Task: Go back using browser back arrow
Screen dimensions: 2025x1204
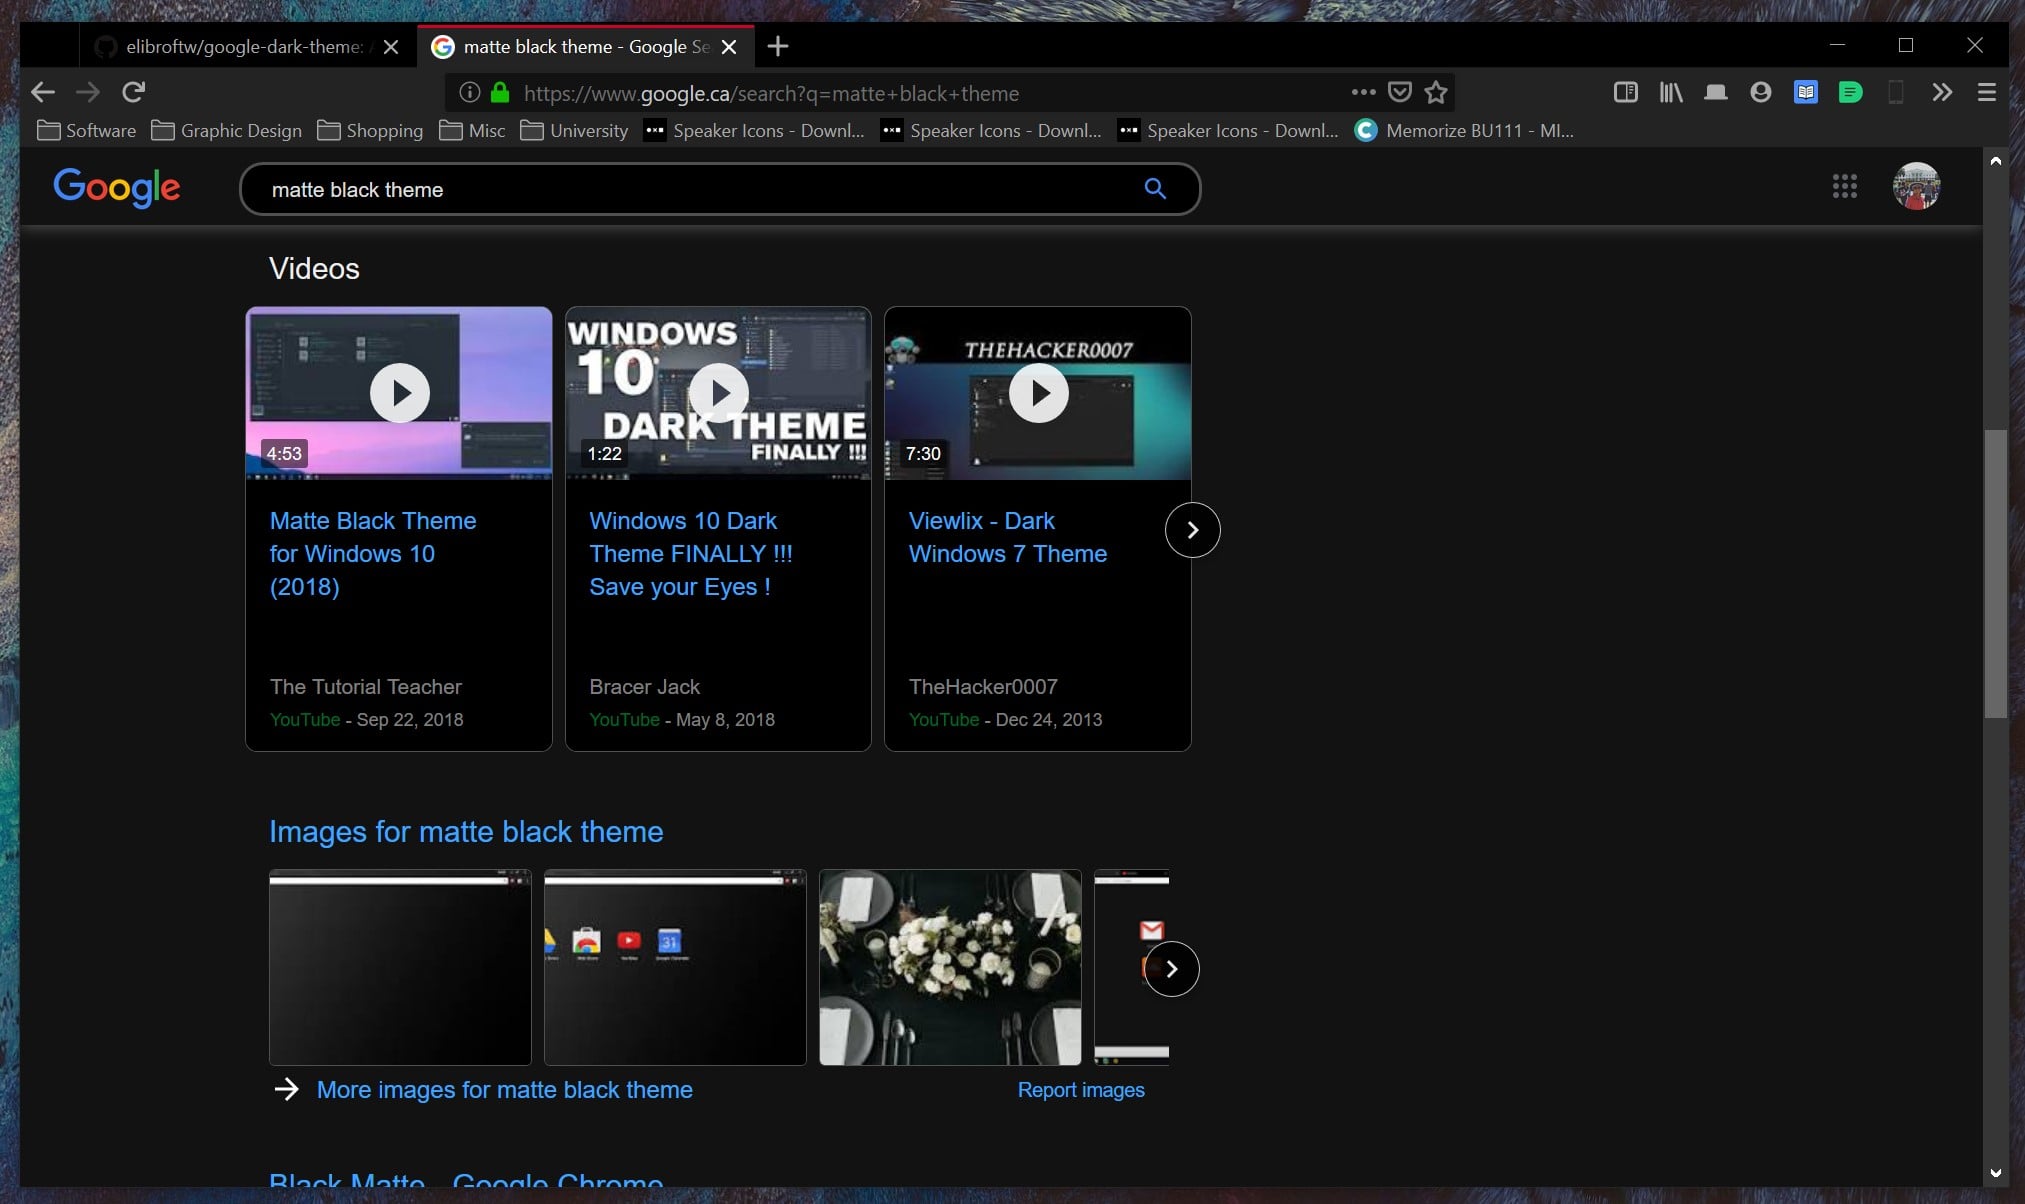Action: (43, 93)
